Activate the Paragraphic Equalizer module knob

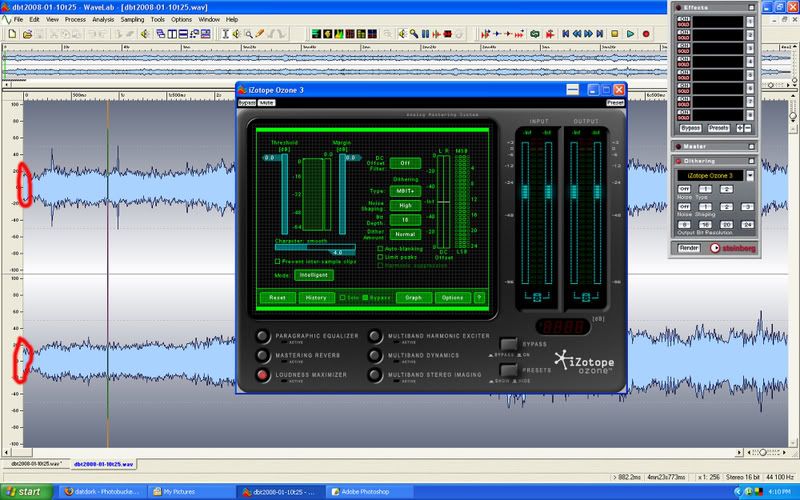click(262, 336)
